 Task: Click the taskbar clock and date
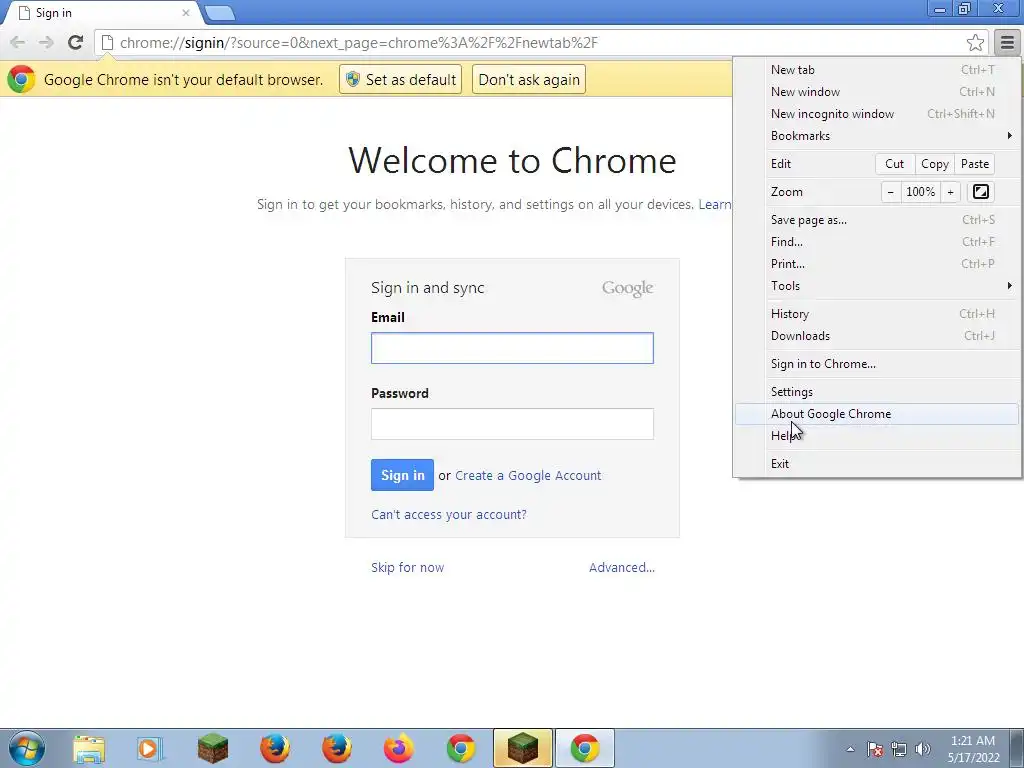(x=973, y=749)
